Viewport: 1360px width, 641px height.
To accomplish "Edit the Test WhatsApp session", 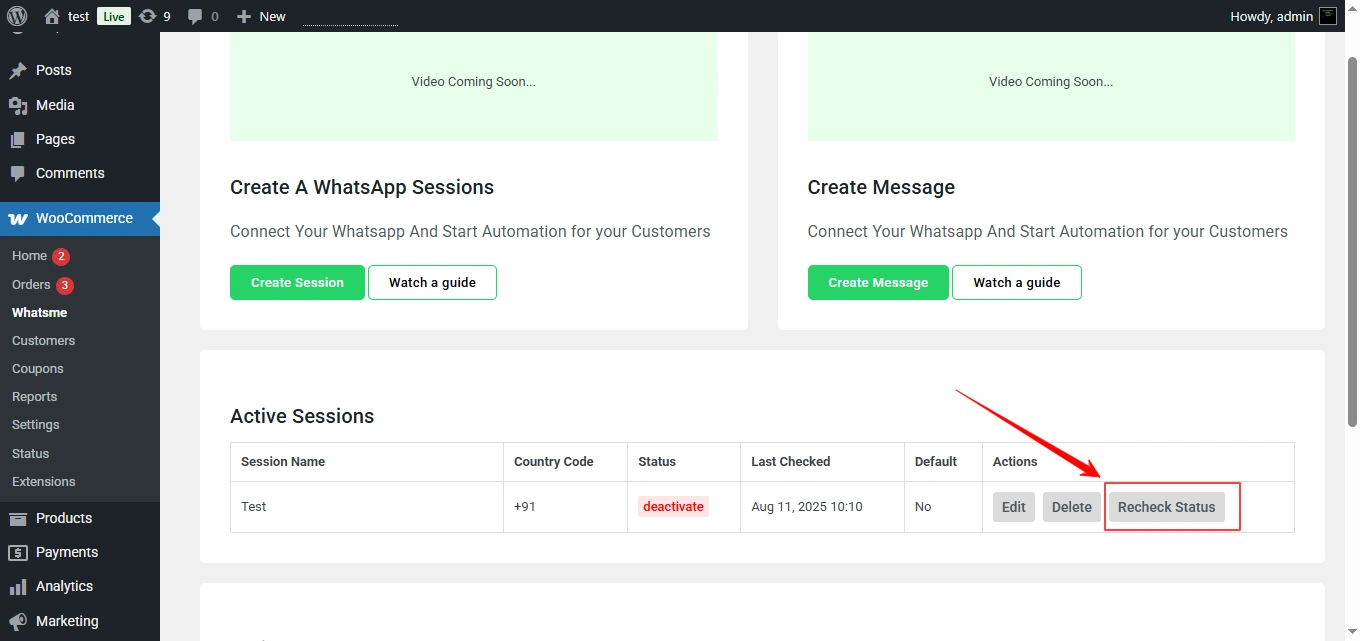I will point(1013,506).
